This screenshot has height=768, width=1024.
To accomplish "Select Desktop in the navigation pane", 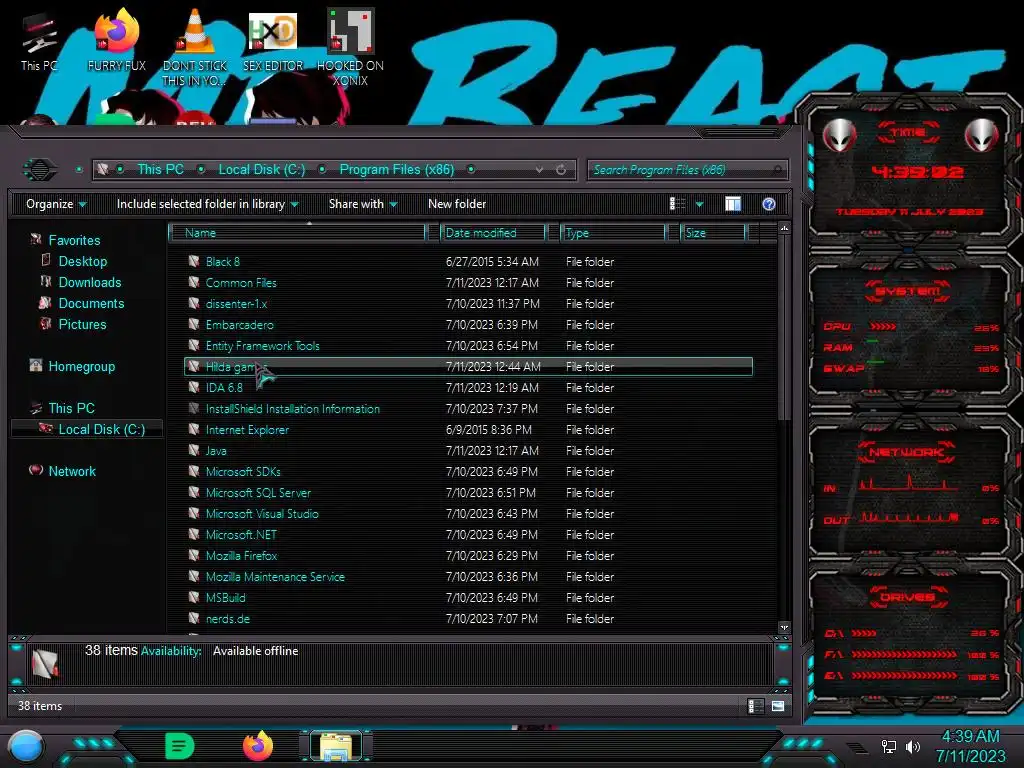I will click(83, 261).
